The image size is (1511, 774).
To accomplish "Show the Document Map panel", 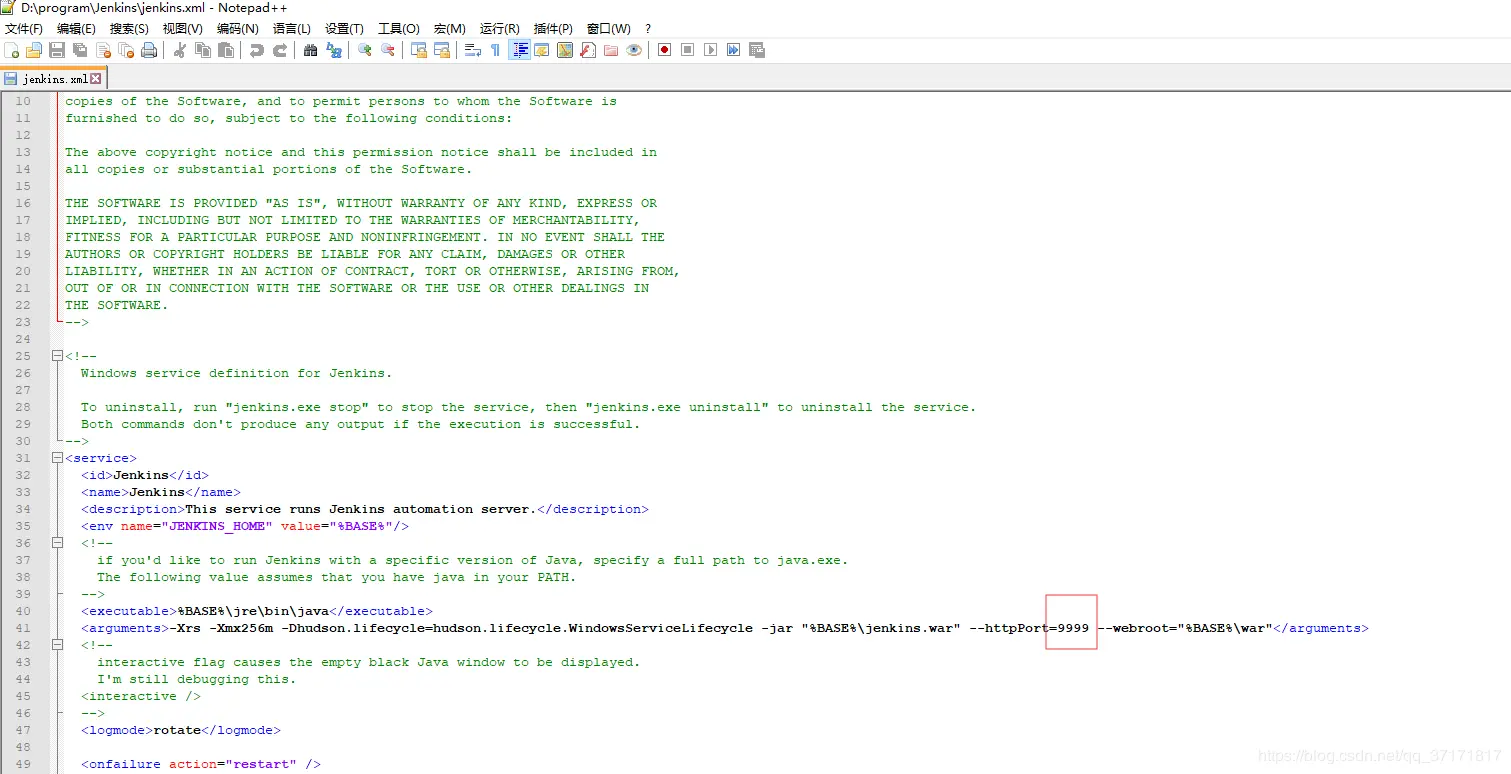I will point(565,50).
